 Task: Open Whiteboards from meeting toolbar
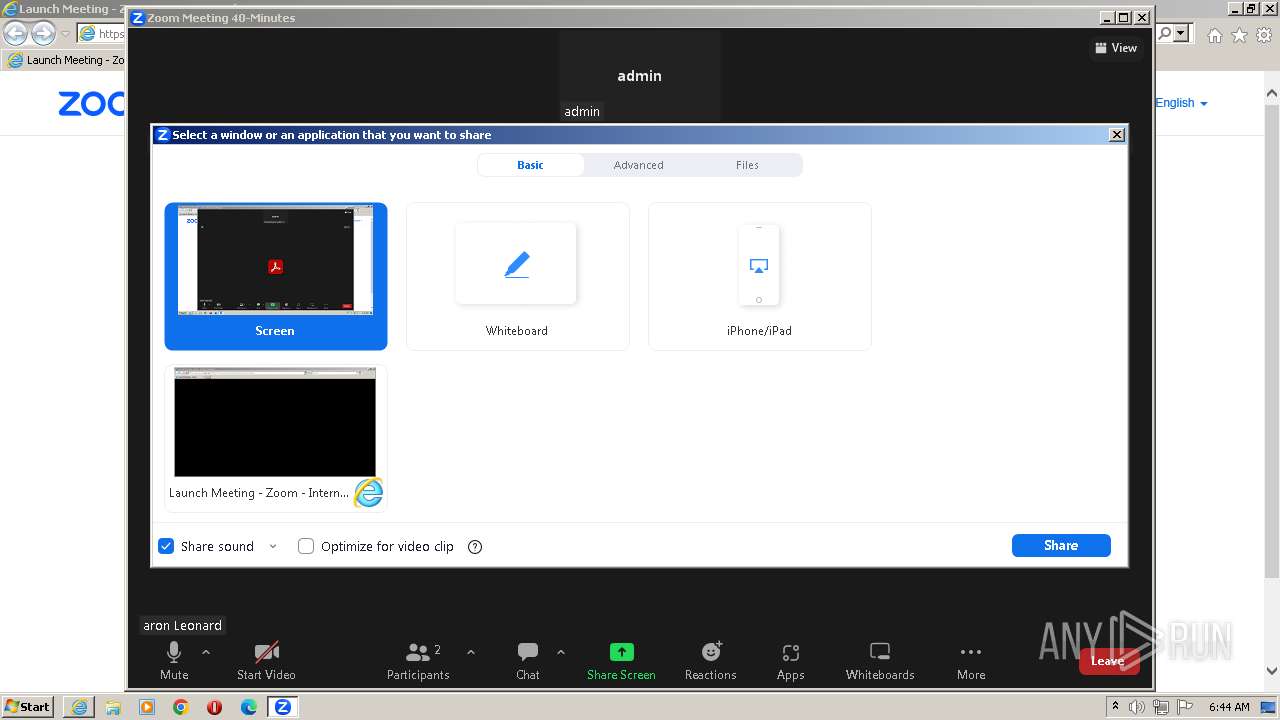(880, 661)
